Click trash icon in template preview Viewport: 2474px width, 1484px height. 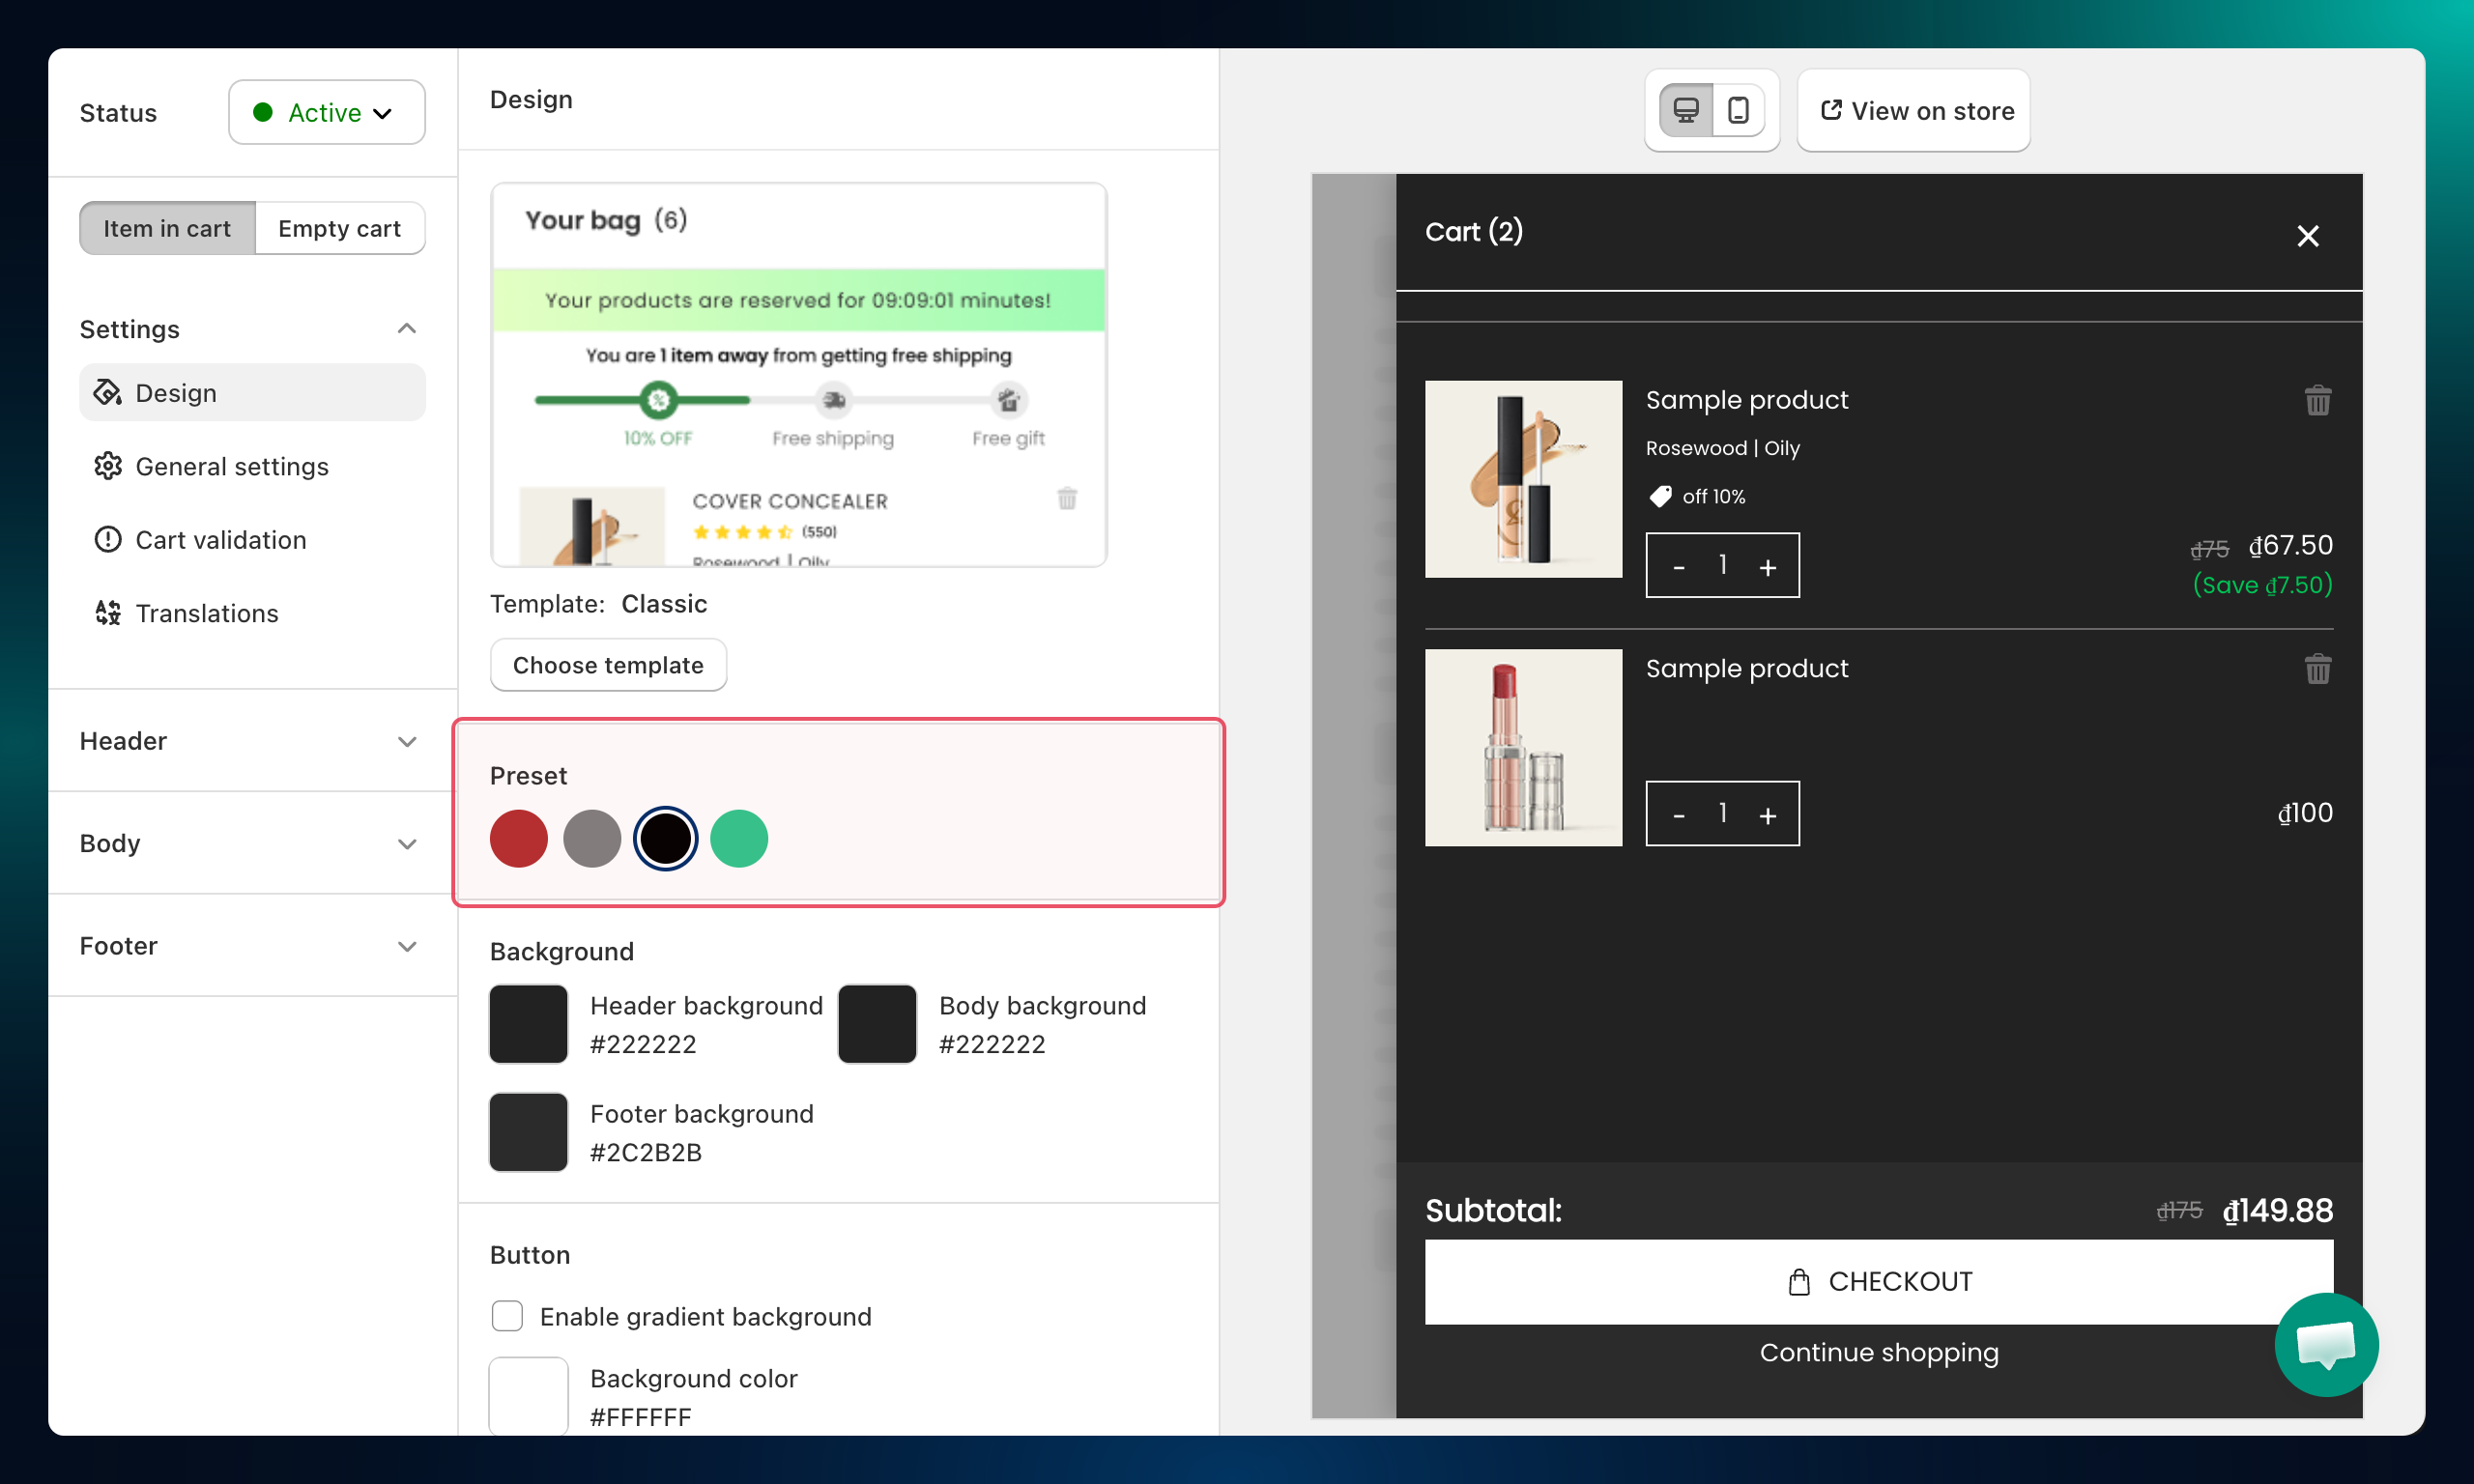(x=1067, y=498)
